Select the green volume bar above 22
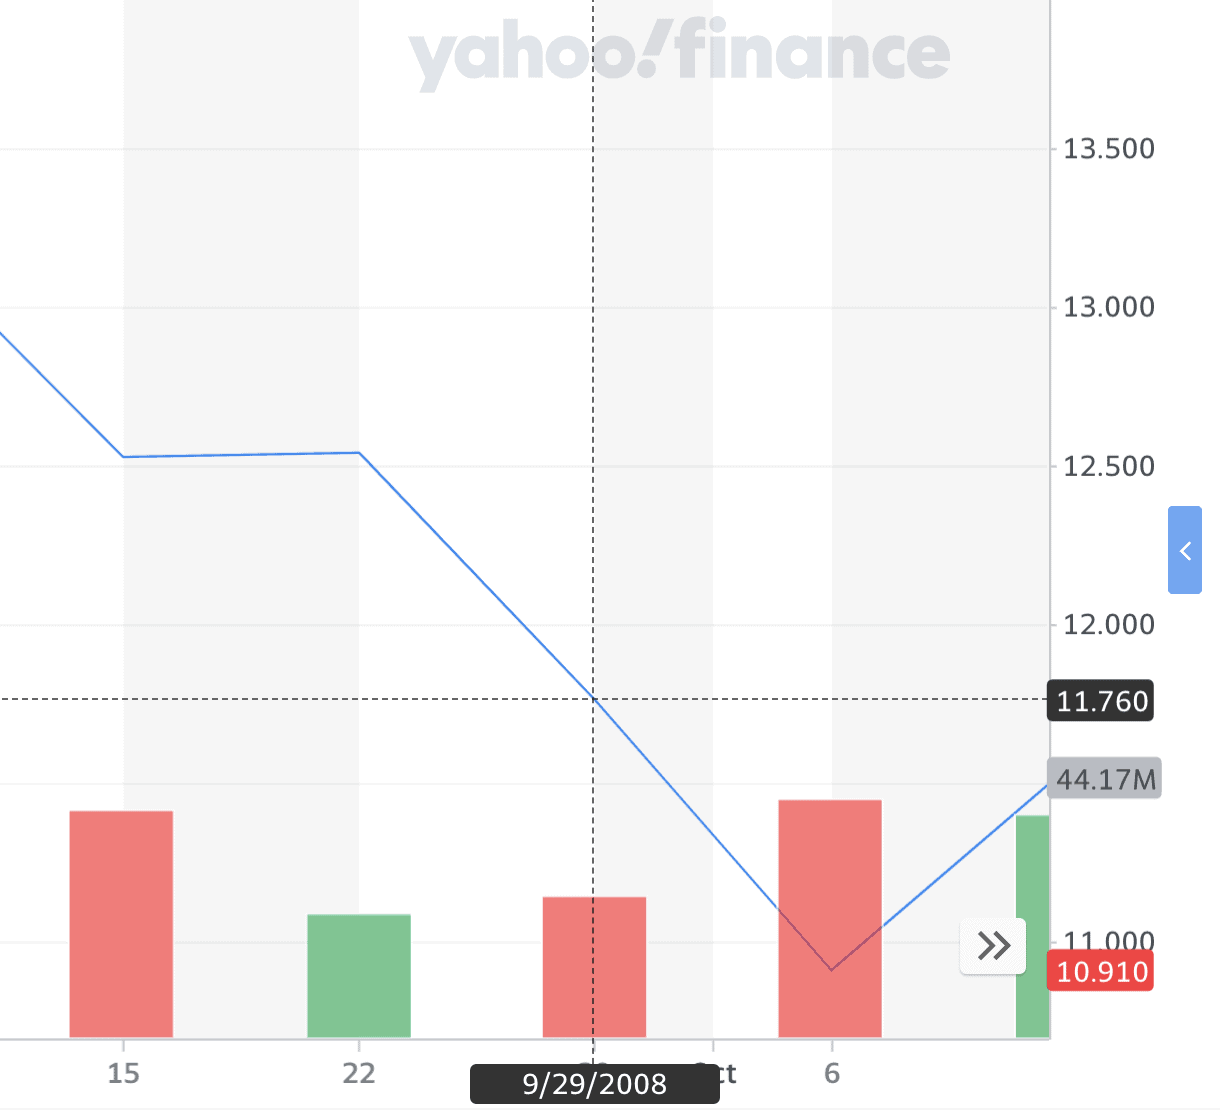This screenshot has width=1220, height=1110. click(359, 976)
